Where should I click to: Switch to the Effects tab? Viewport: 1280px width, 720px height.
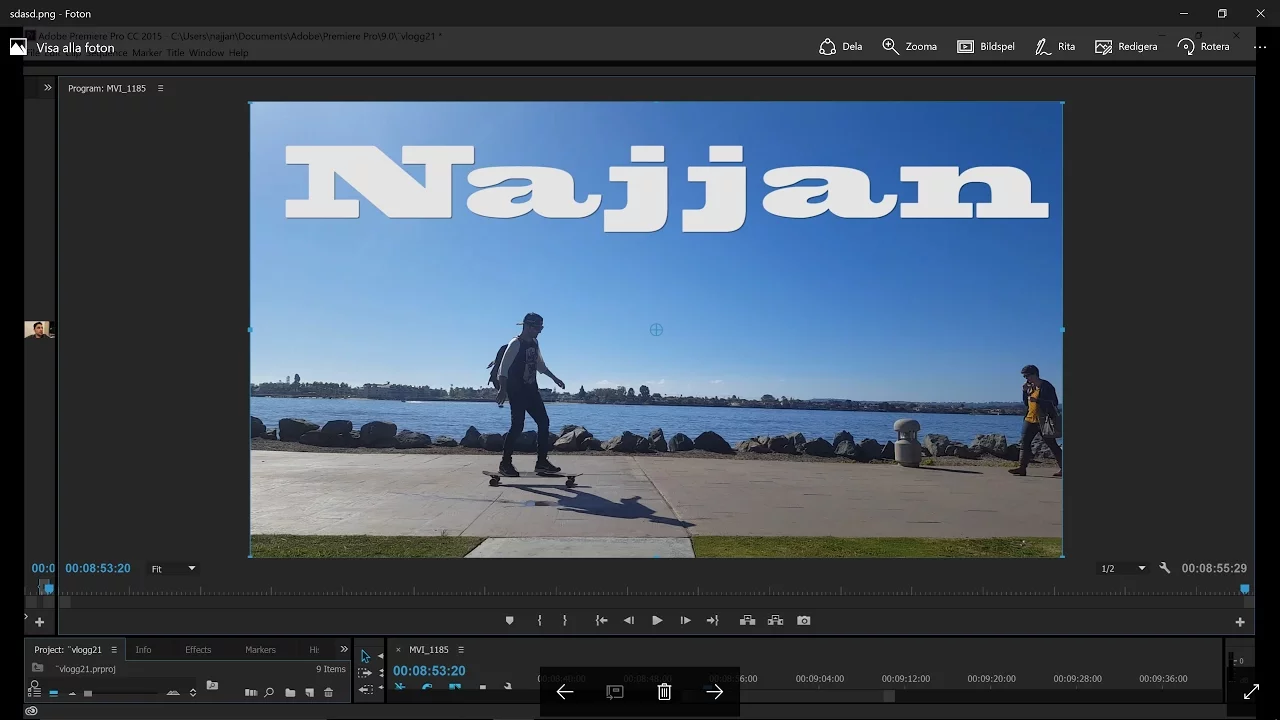[x=198, y=650]
